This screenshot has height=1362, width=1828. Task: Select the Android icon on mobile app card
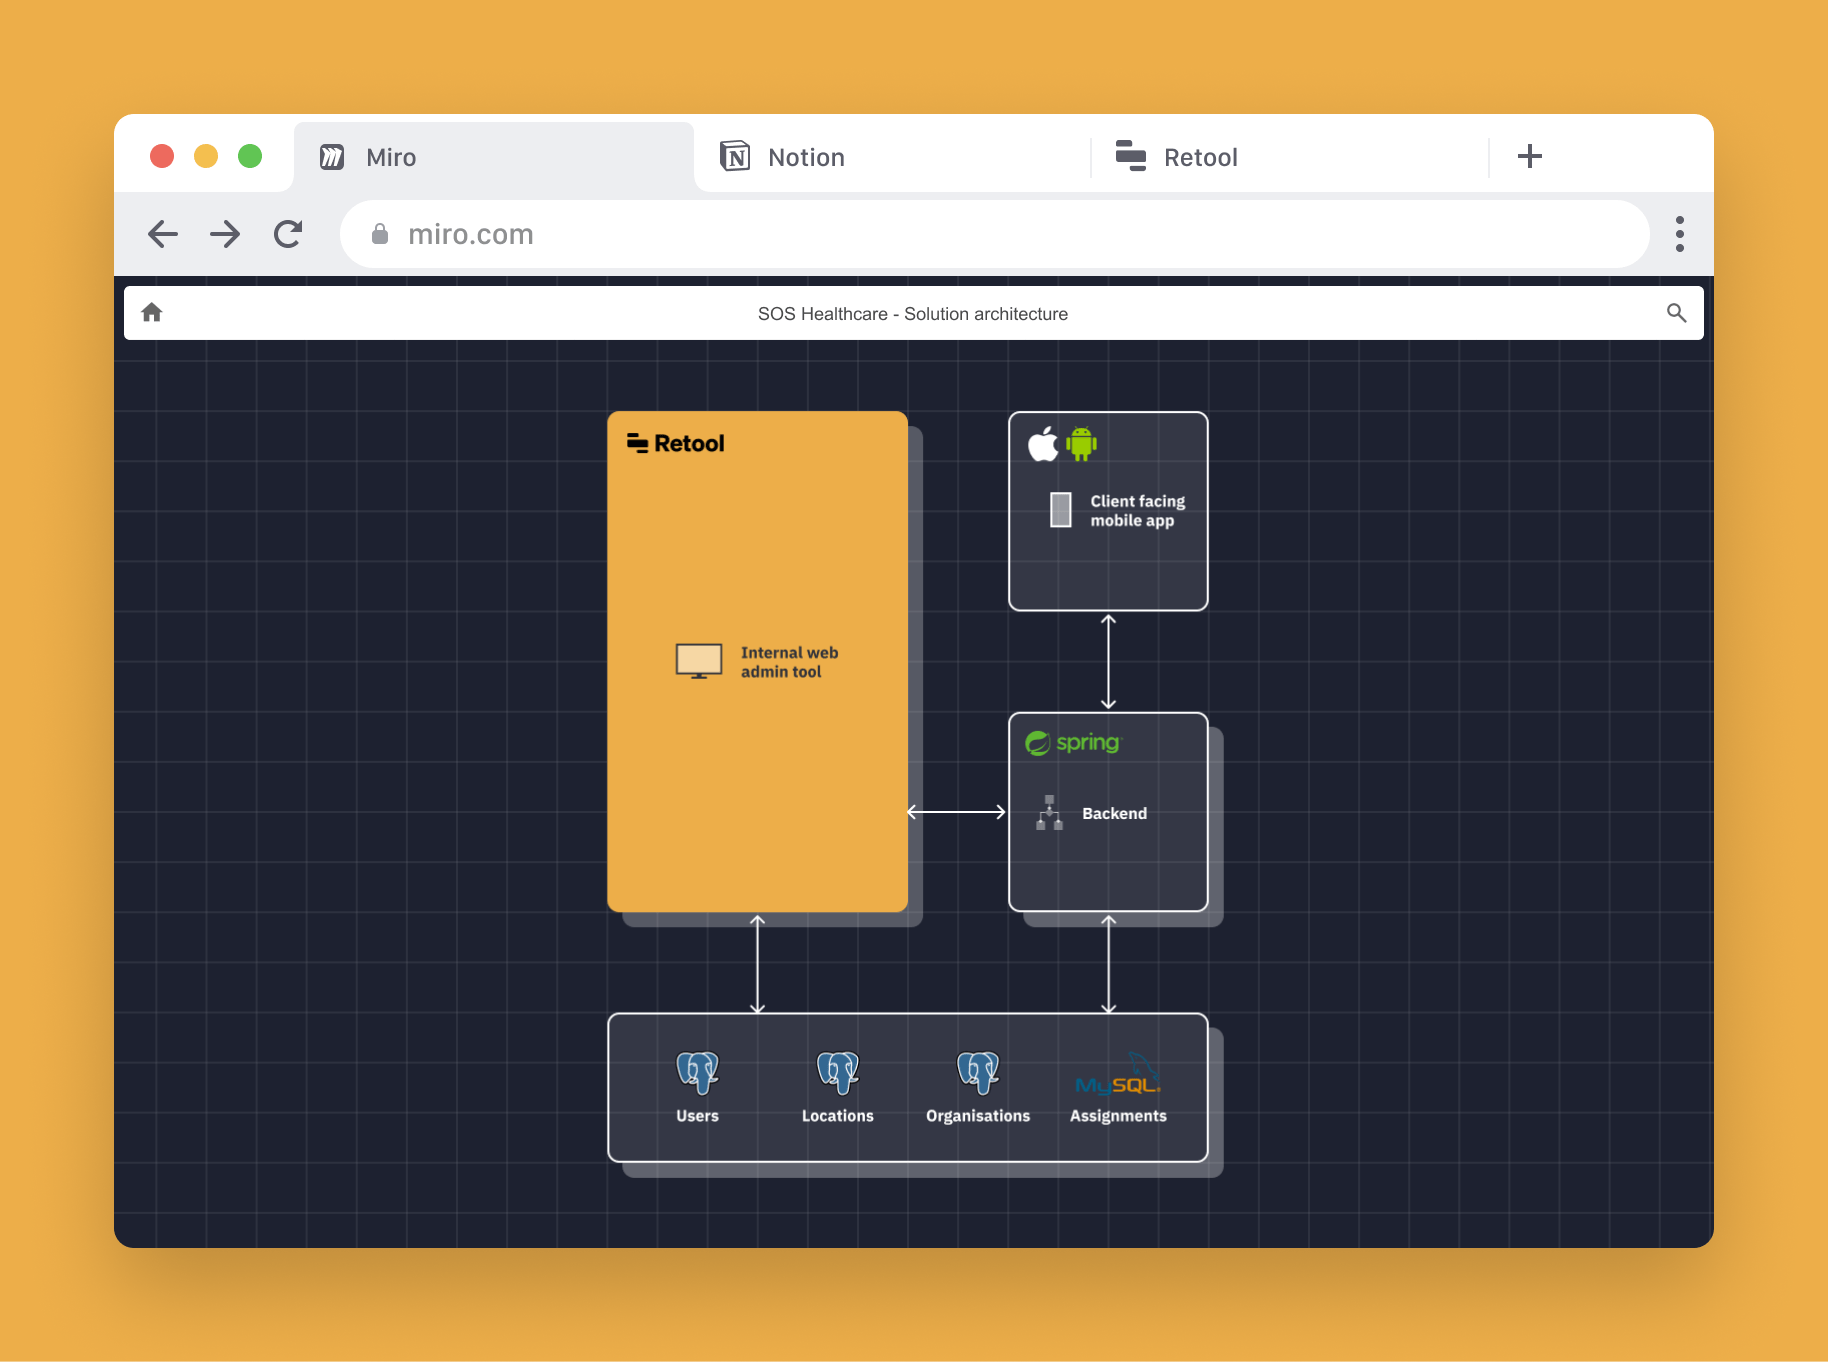[1083, 444]
